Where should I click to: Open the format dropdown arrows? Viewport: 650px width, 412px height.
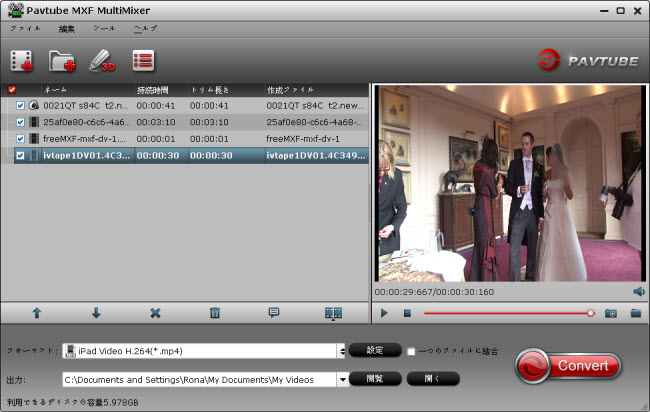pos(342,351)
